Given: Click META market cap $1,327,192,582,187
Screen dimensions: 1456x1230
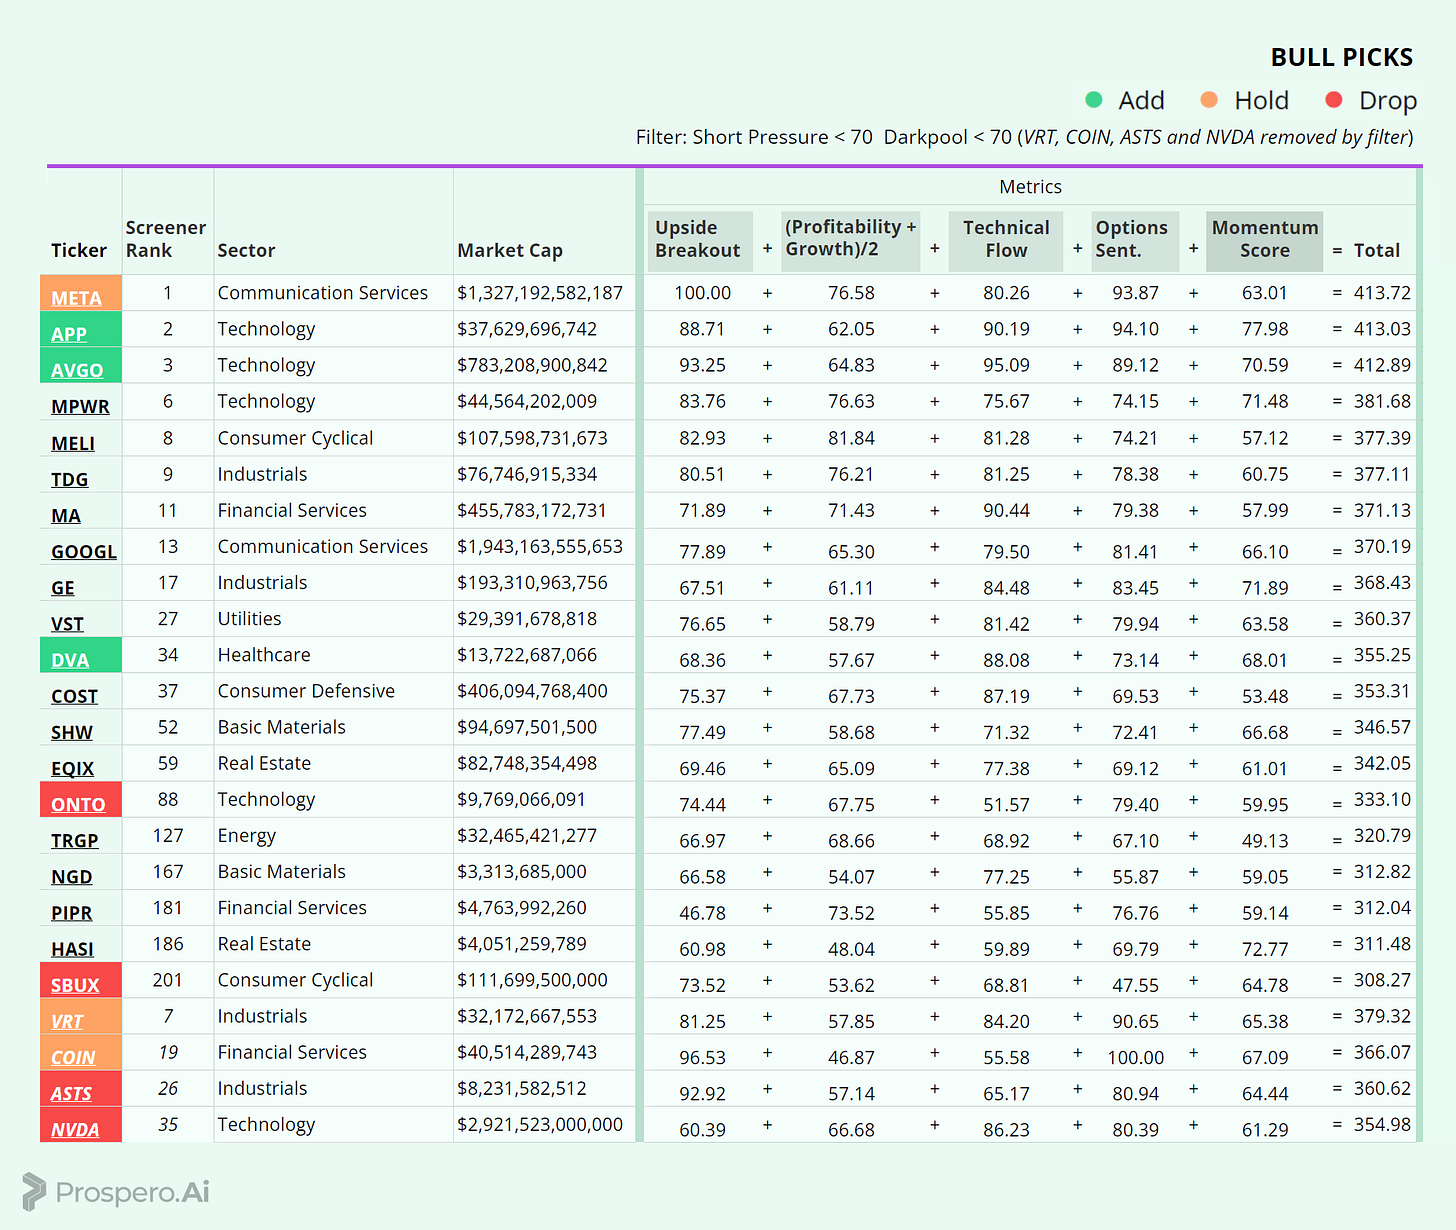Looking at the screenshot, I should 540,293.
